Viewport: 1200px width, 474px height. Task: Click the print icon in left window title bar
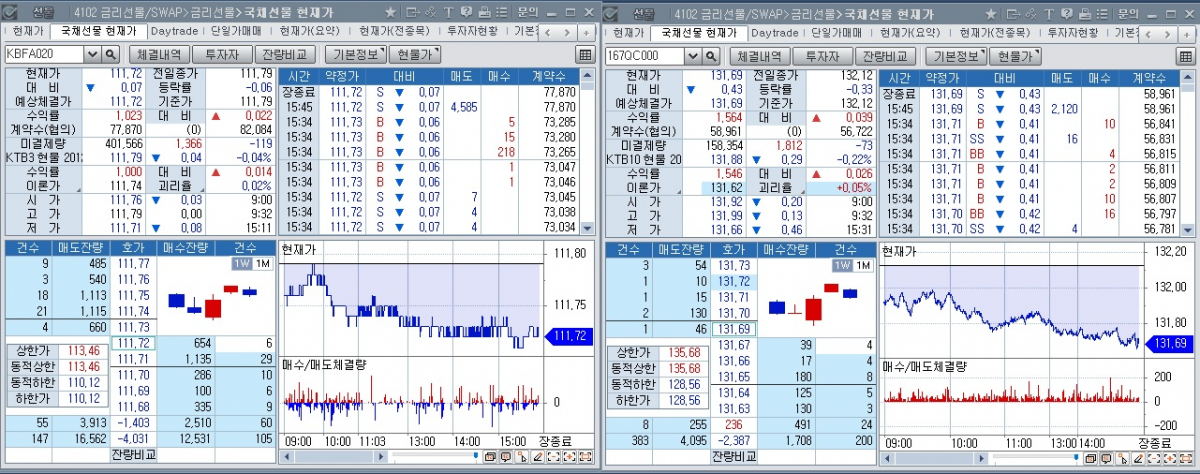tap(484, 12)
